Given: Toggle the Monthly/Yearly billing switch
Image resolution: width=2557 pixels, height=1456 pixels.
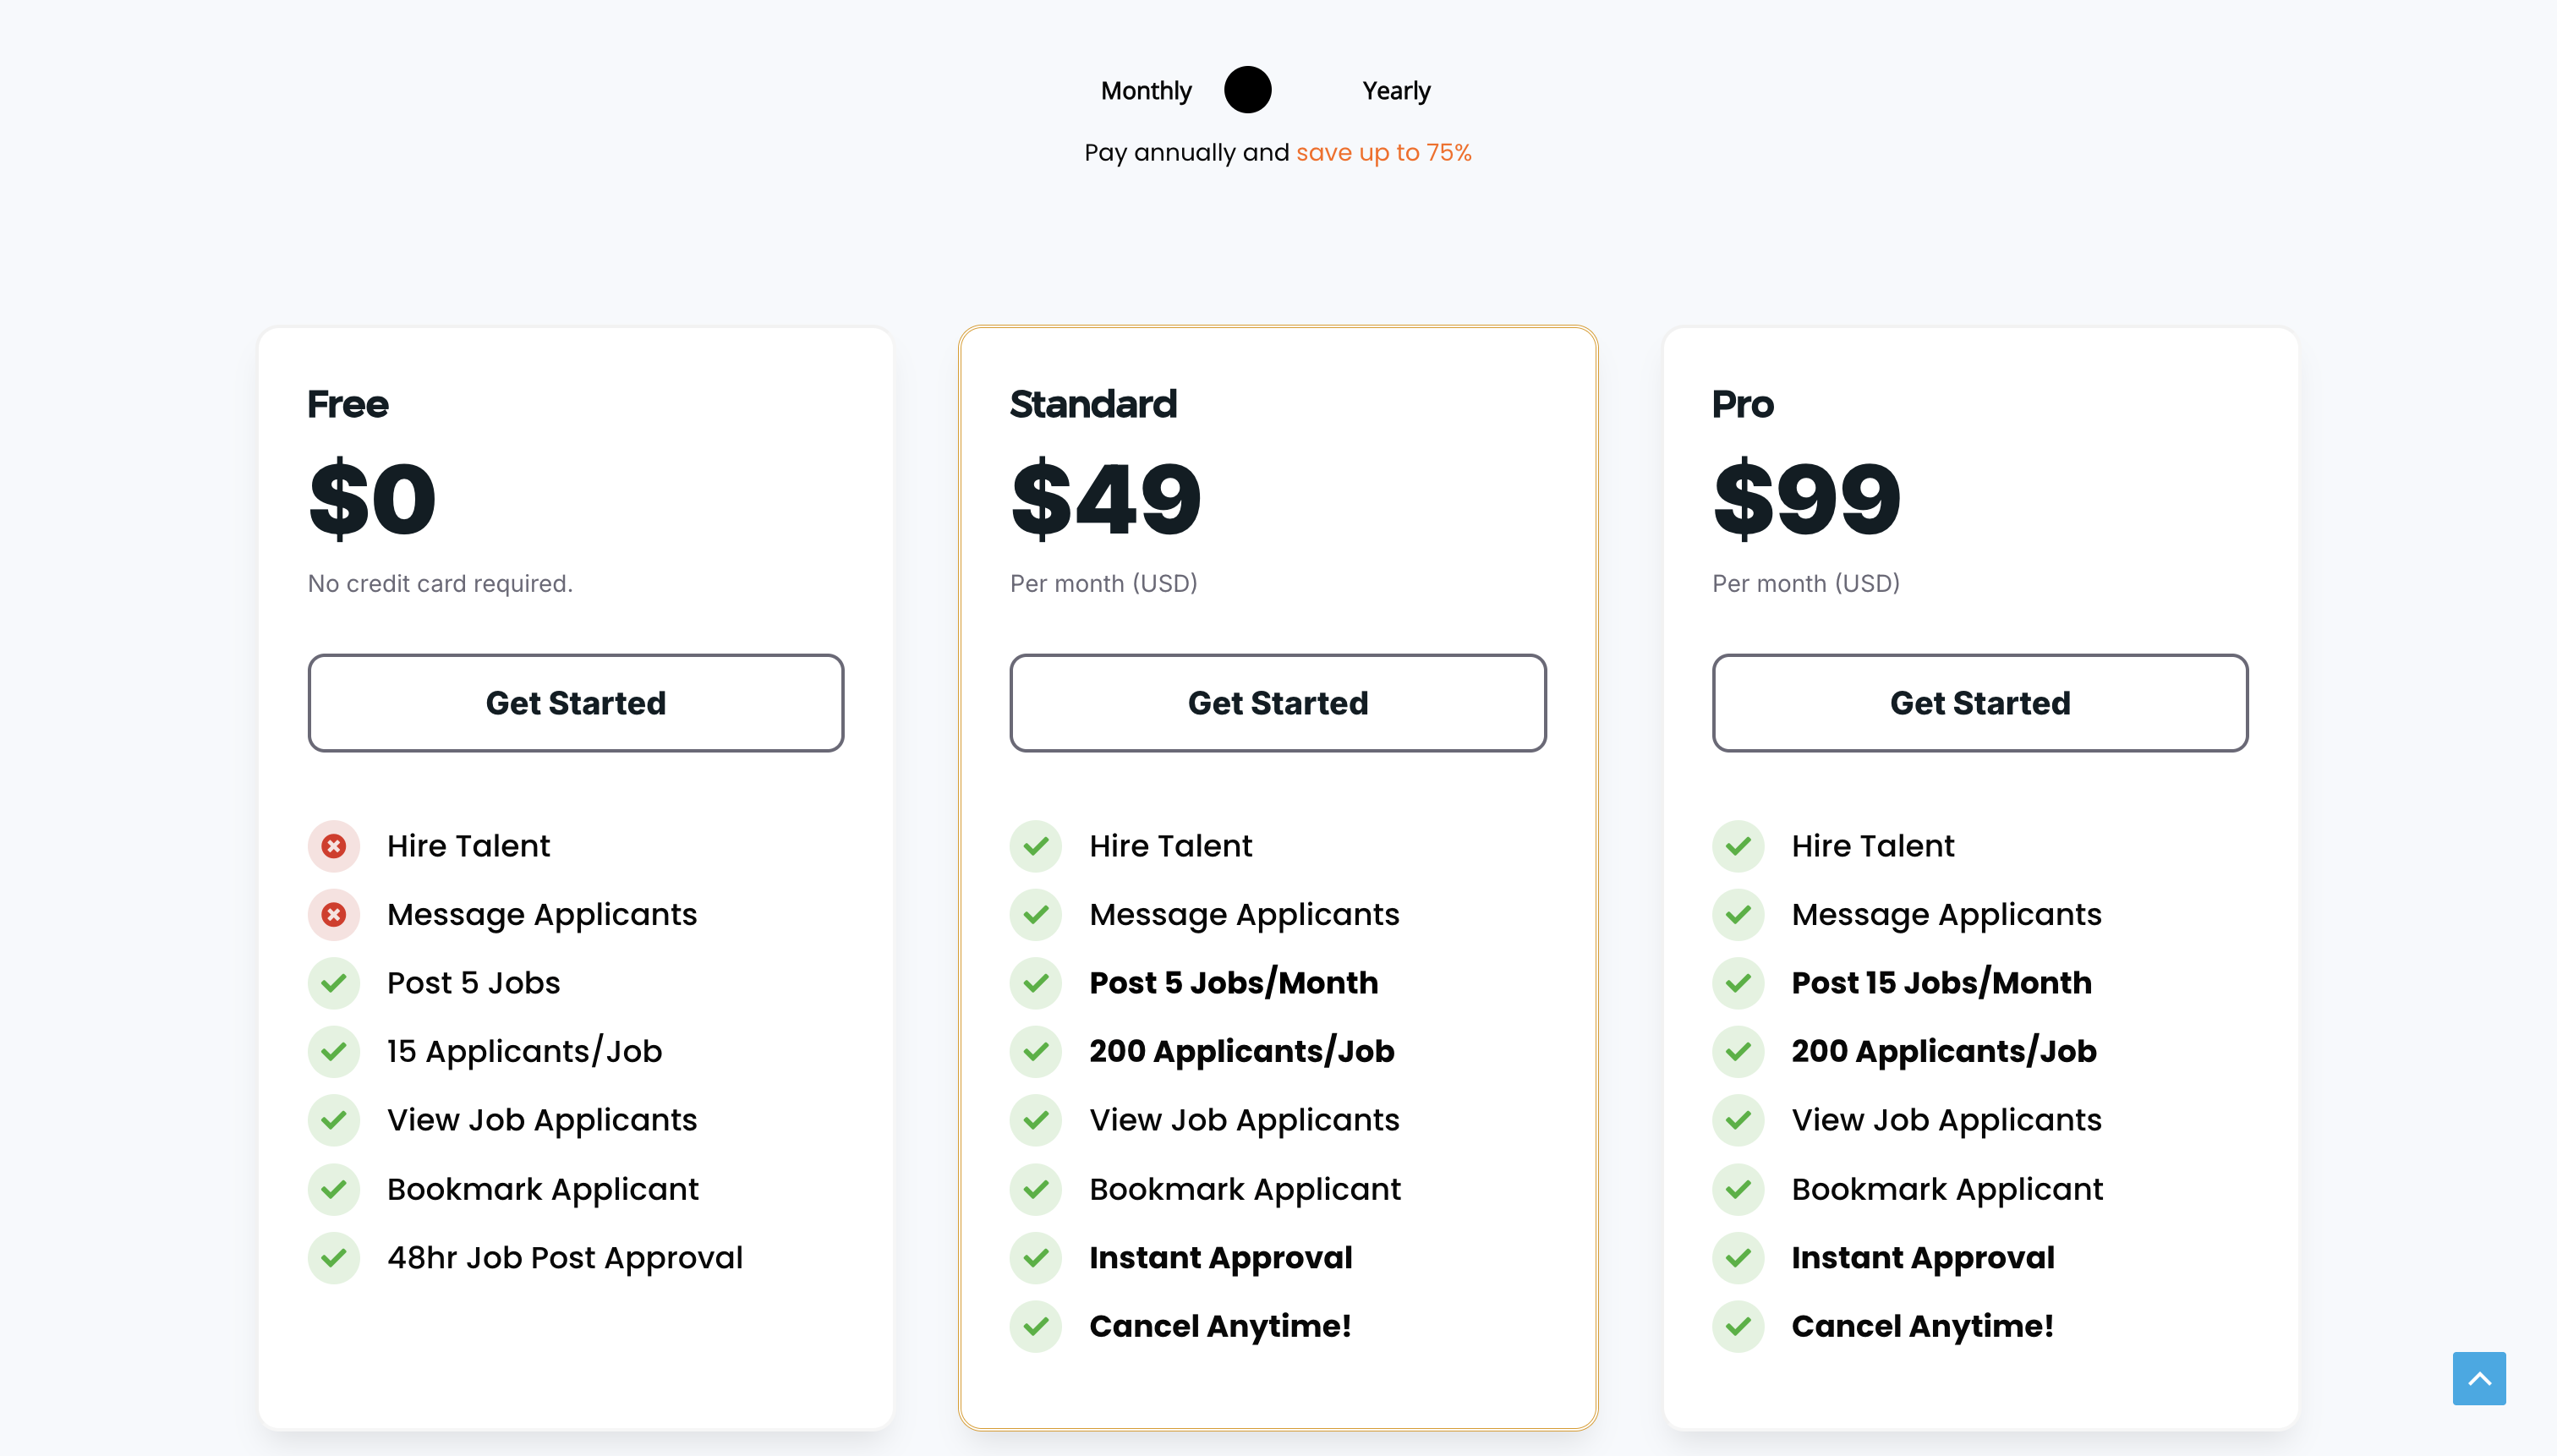Looking at the screenshot, I should (1276, 90).
